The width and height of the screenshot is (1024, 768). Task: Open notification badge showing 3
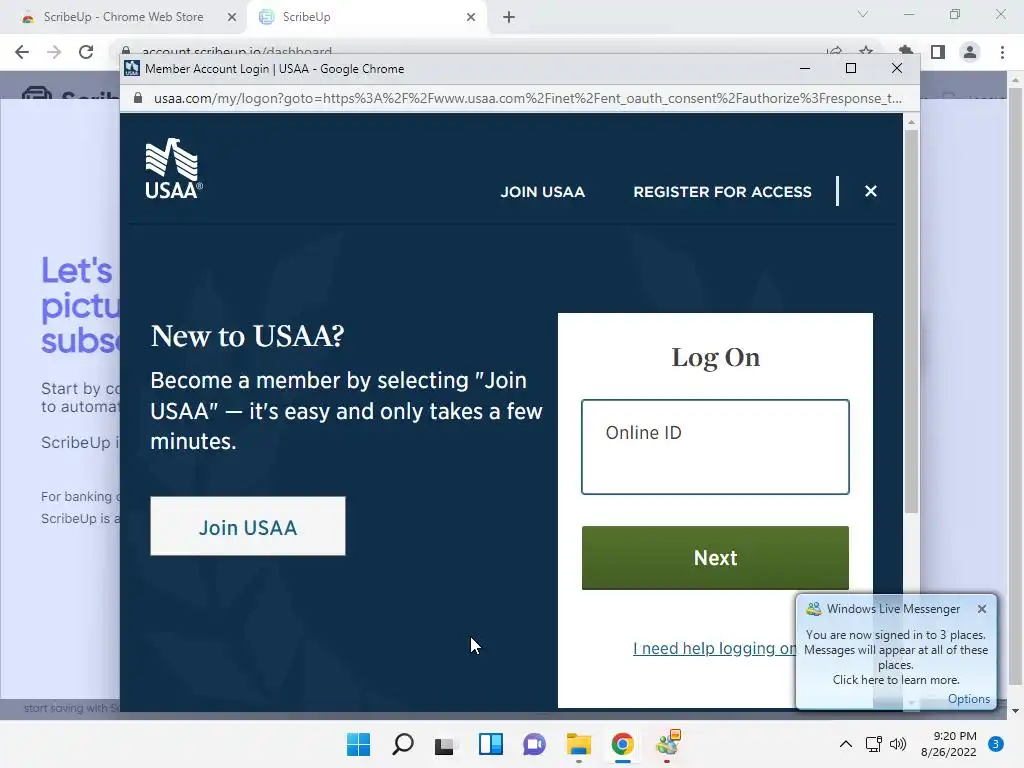point(995,744)
